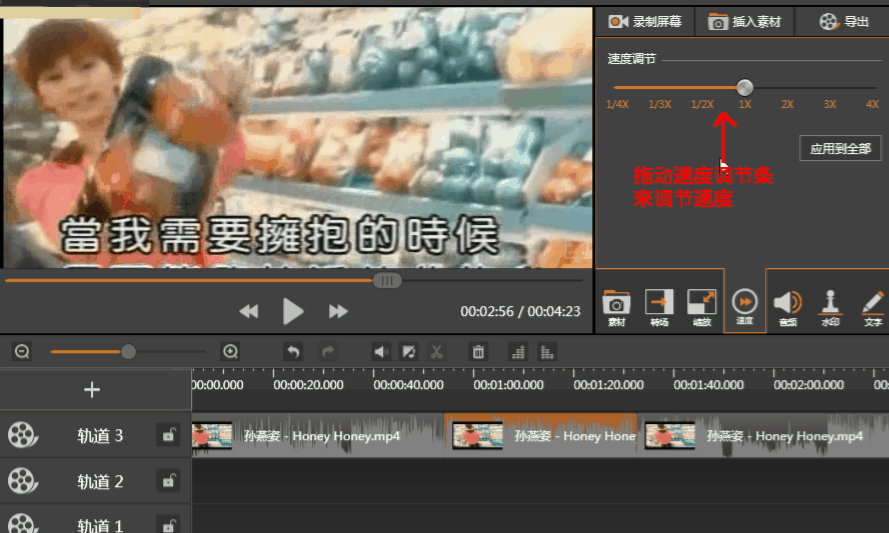Set speed to 4X on the slider

point(872,104)
